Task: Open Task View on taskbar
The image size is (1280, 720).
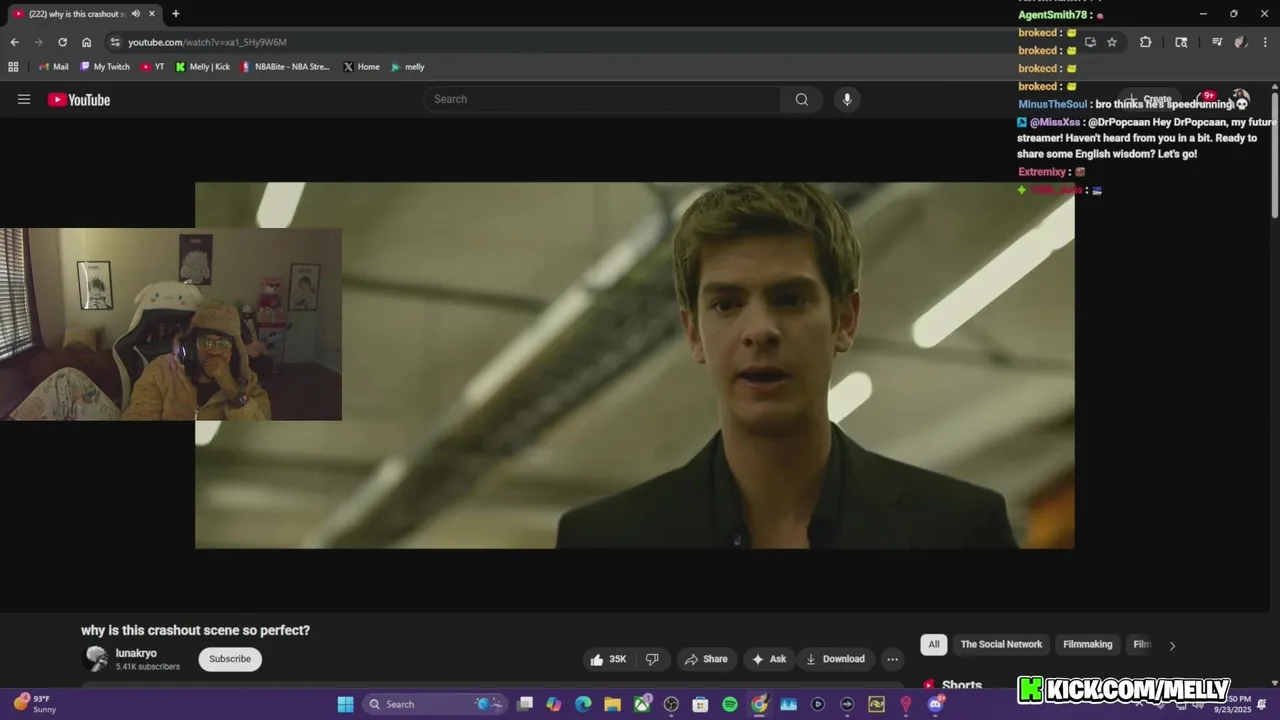Action: [525, 704]
